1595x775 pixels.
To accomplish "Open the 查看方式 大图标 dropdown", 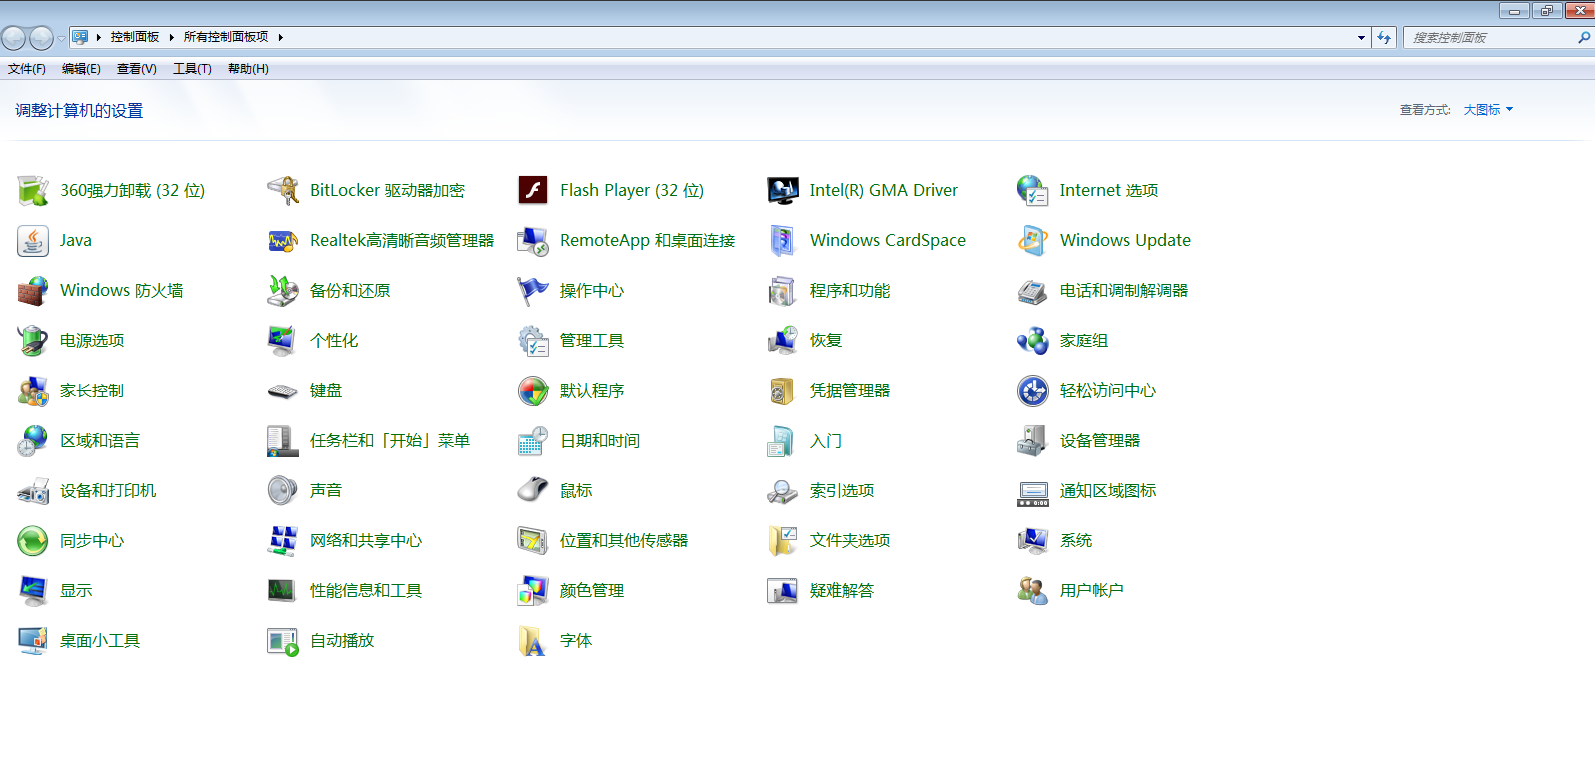I will pos(1488,110).
